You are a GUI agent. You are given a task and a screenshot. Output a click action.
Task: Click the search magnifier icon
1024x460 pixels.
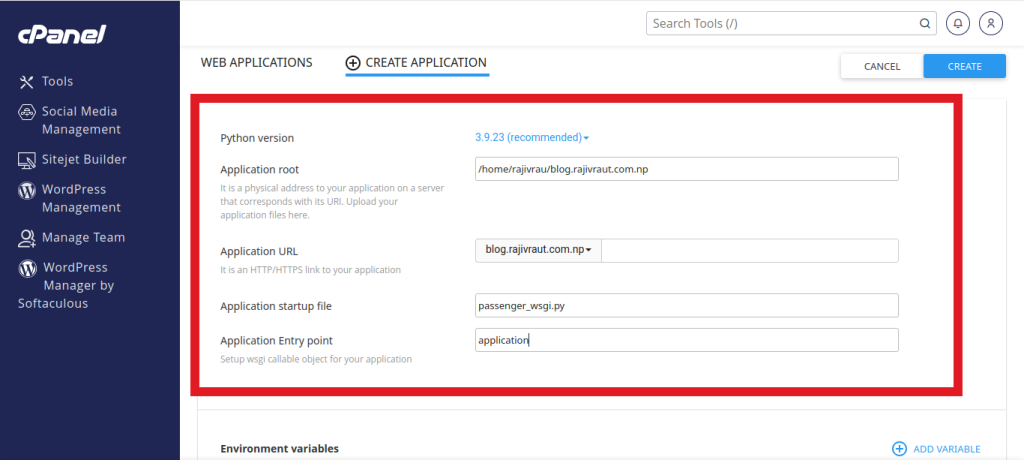(925, 24)
